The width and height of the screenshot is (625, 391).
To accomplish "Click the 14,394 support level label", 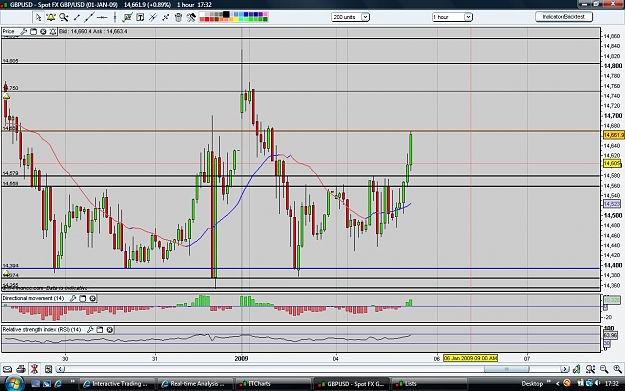I will coord(10,265).
